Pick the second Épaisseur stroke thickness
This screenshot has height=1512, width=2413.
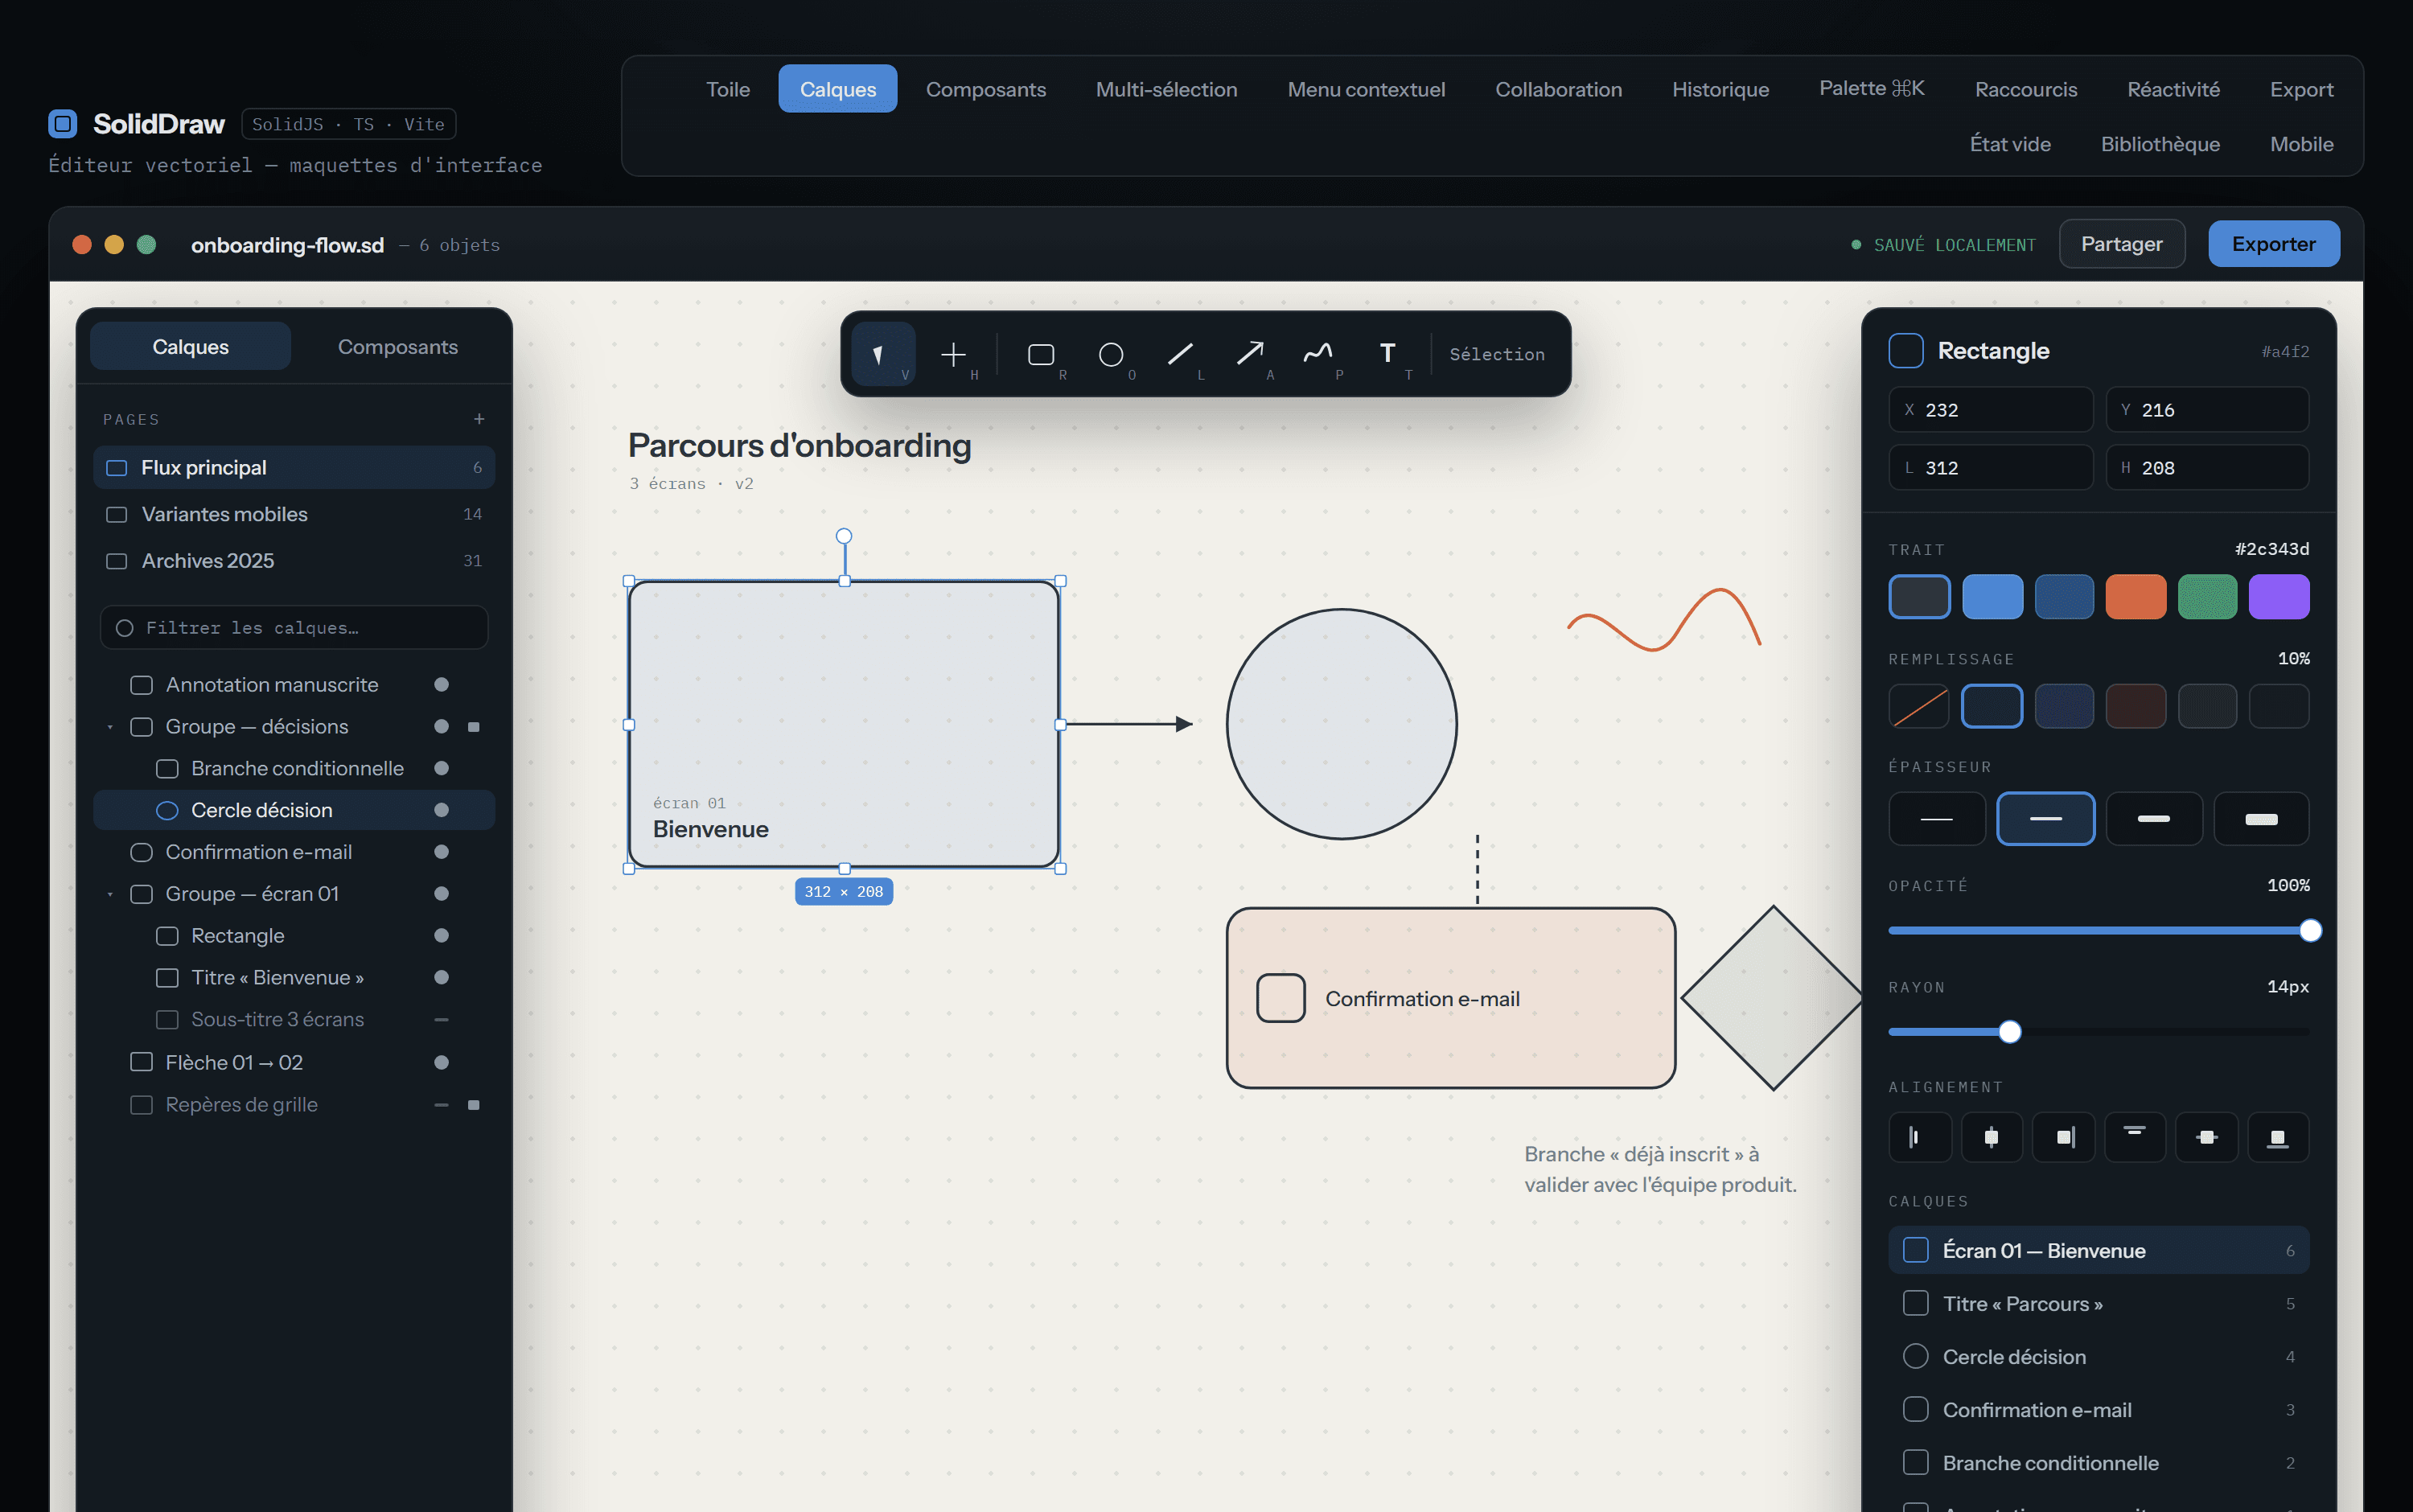point(2045,819)
